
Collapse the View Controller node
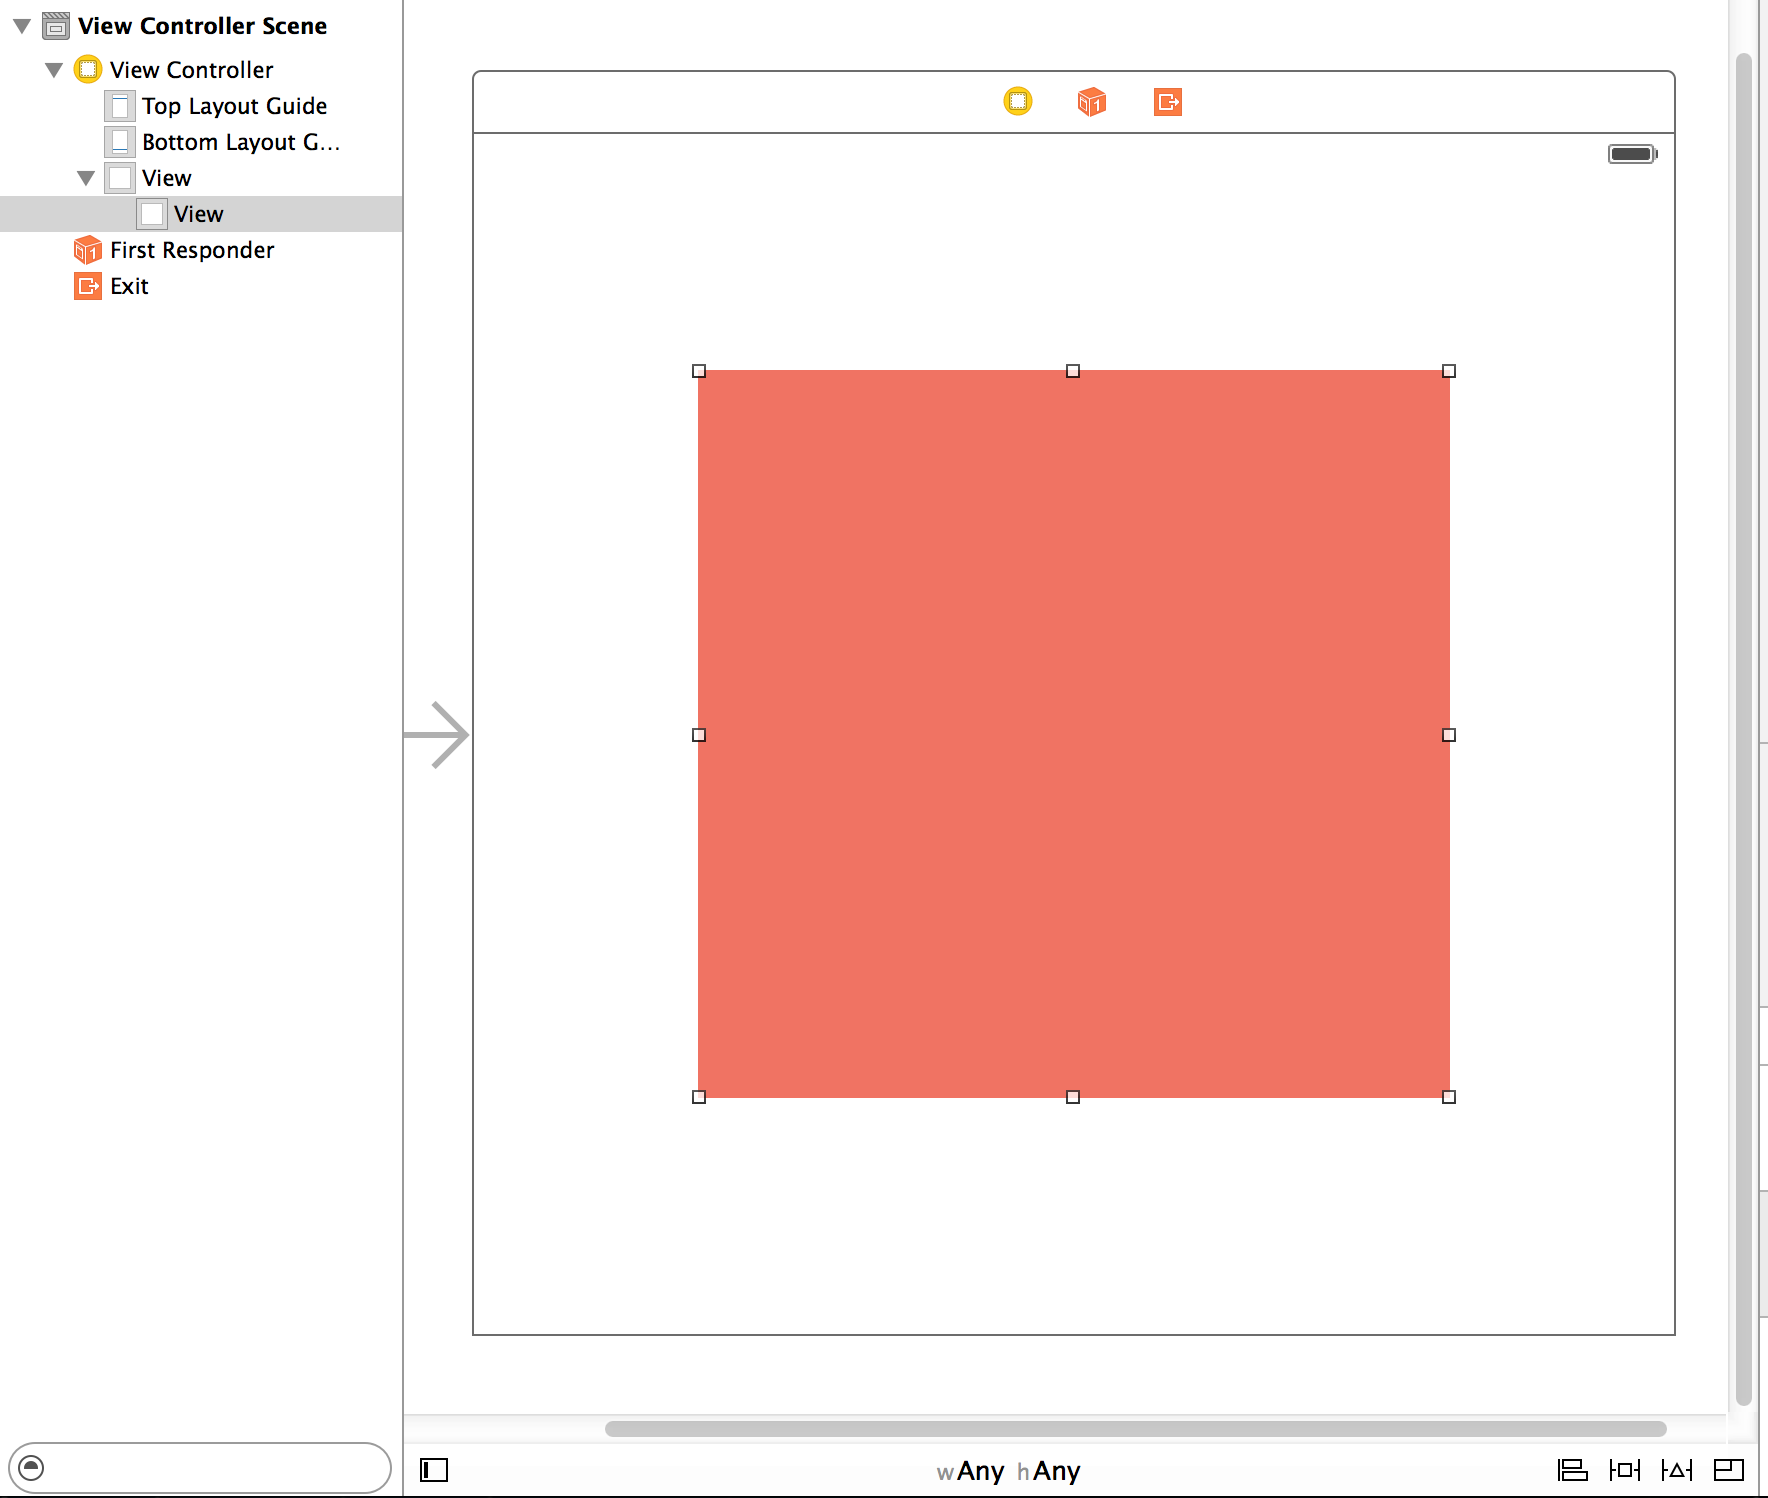(x=55, y=69)
